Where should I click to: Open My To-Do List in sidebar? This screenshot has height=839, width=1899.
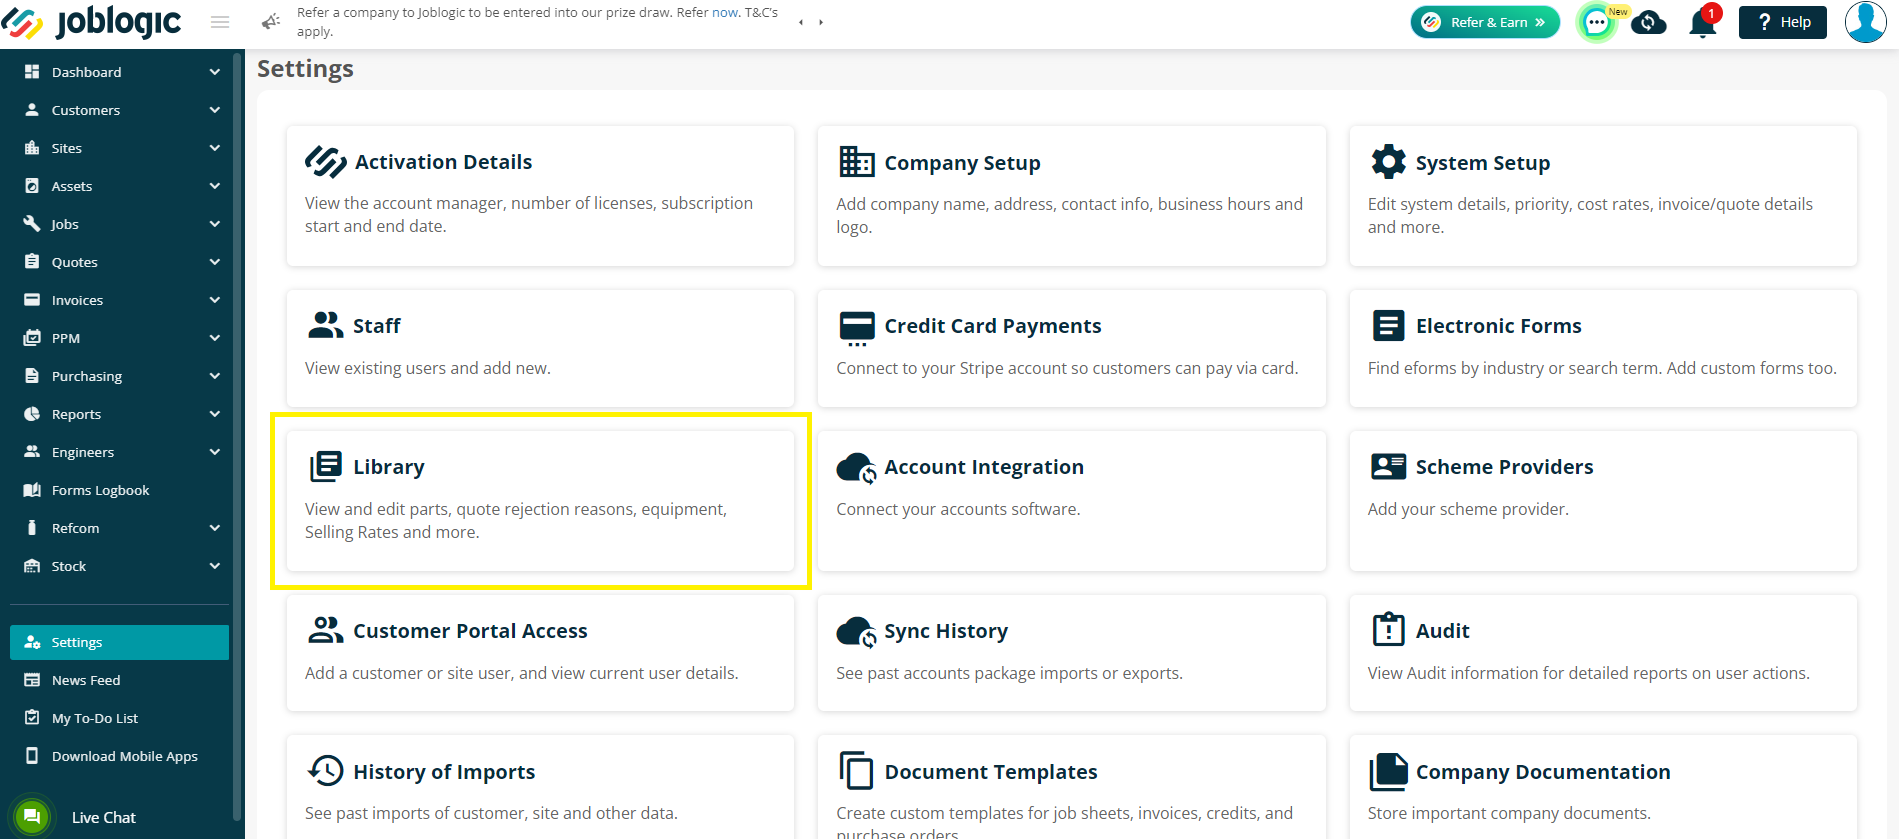119,718
